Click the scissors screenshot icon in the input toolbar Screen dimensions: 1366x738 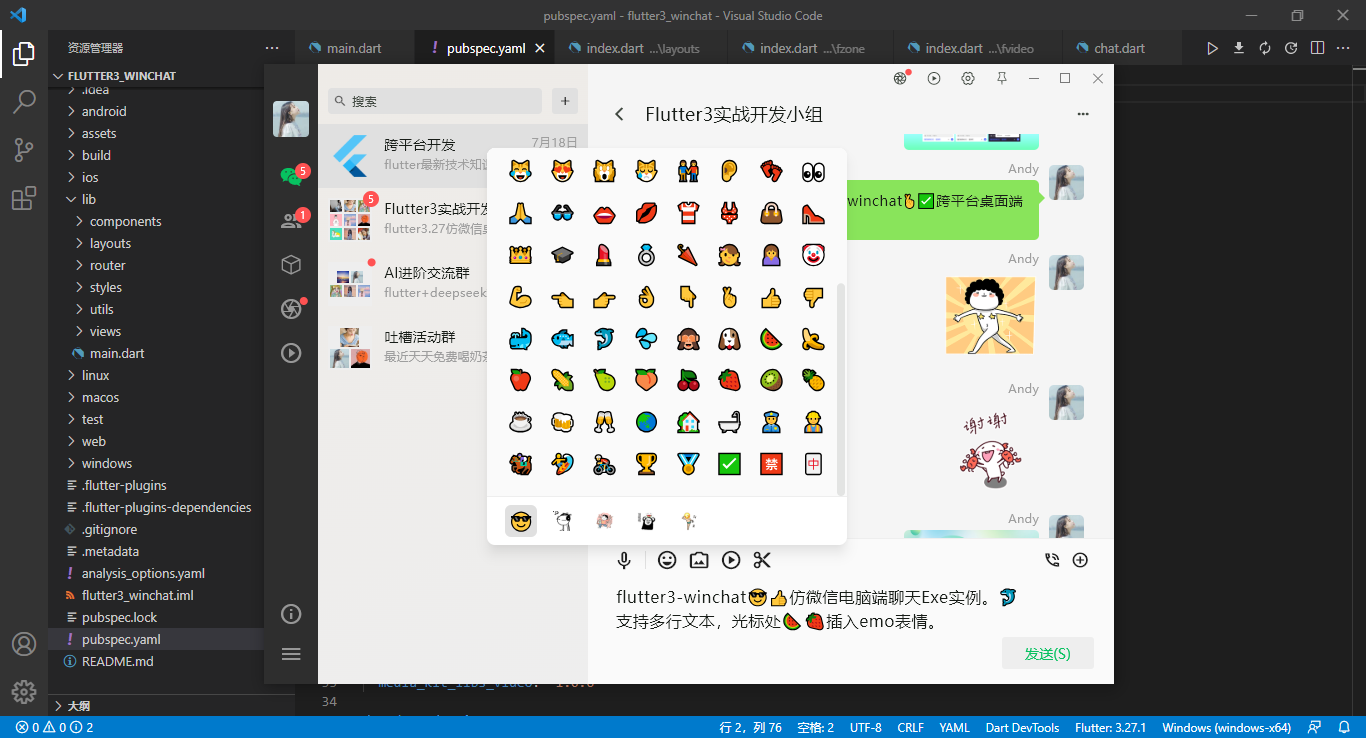click(x=762, y=560)
